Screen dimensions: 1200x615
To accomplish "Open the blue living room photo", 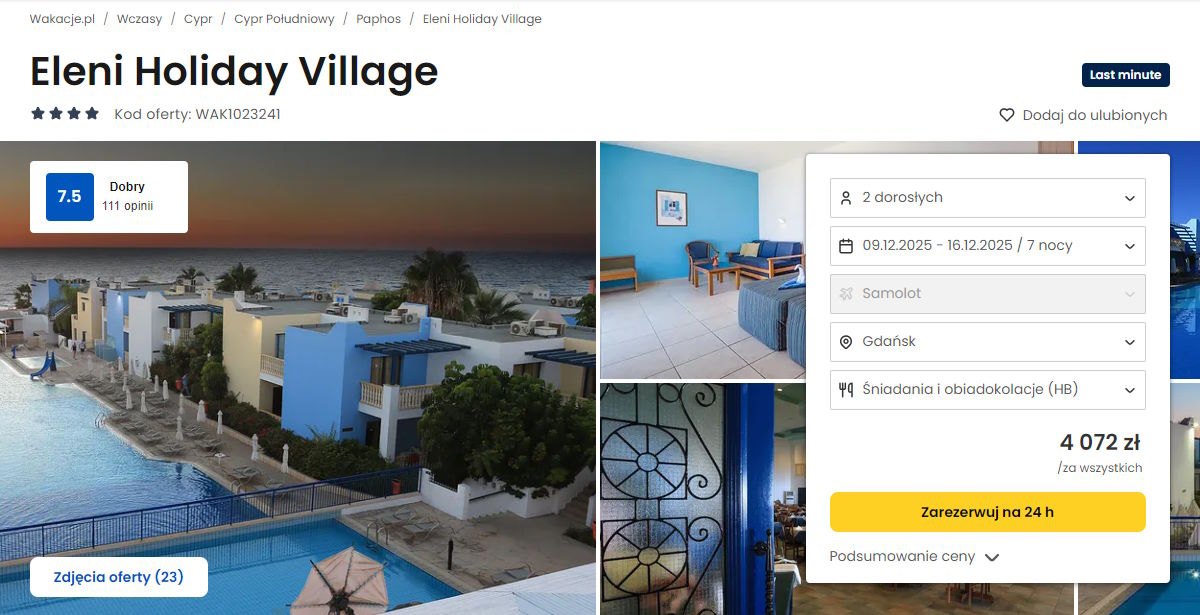I will [x=703, y=260].
